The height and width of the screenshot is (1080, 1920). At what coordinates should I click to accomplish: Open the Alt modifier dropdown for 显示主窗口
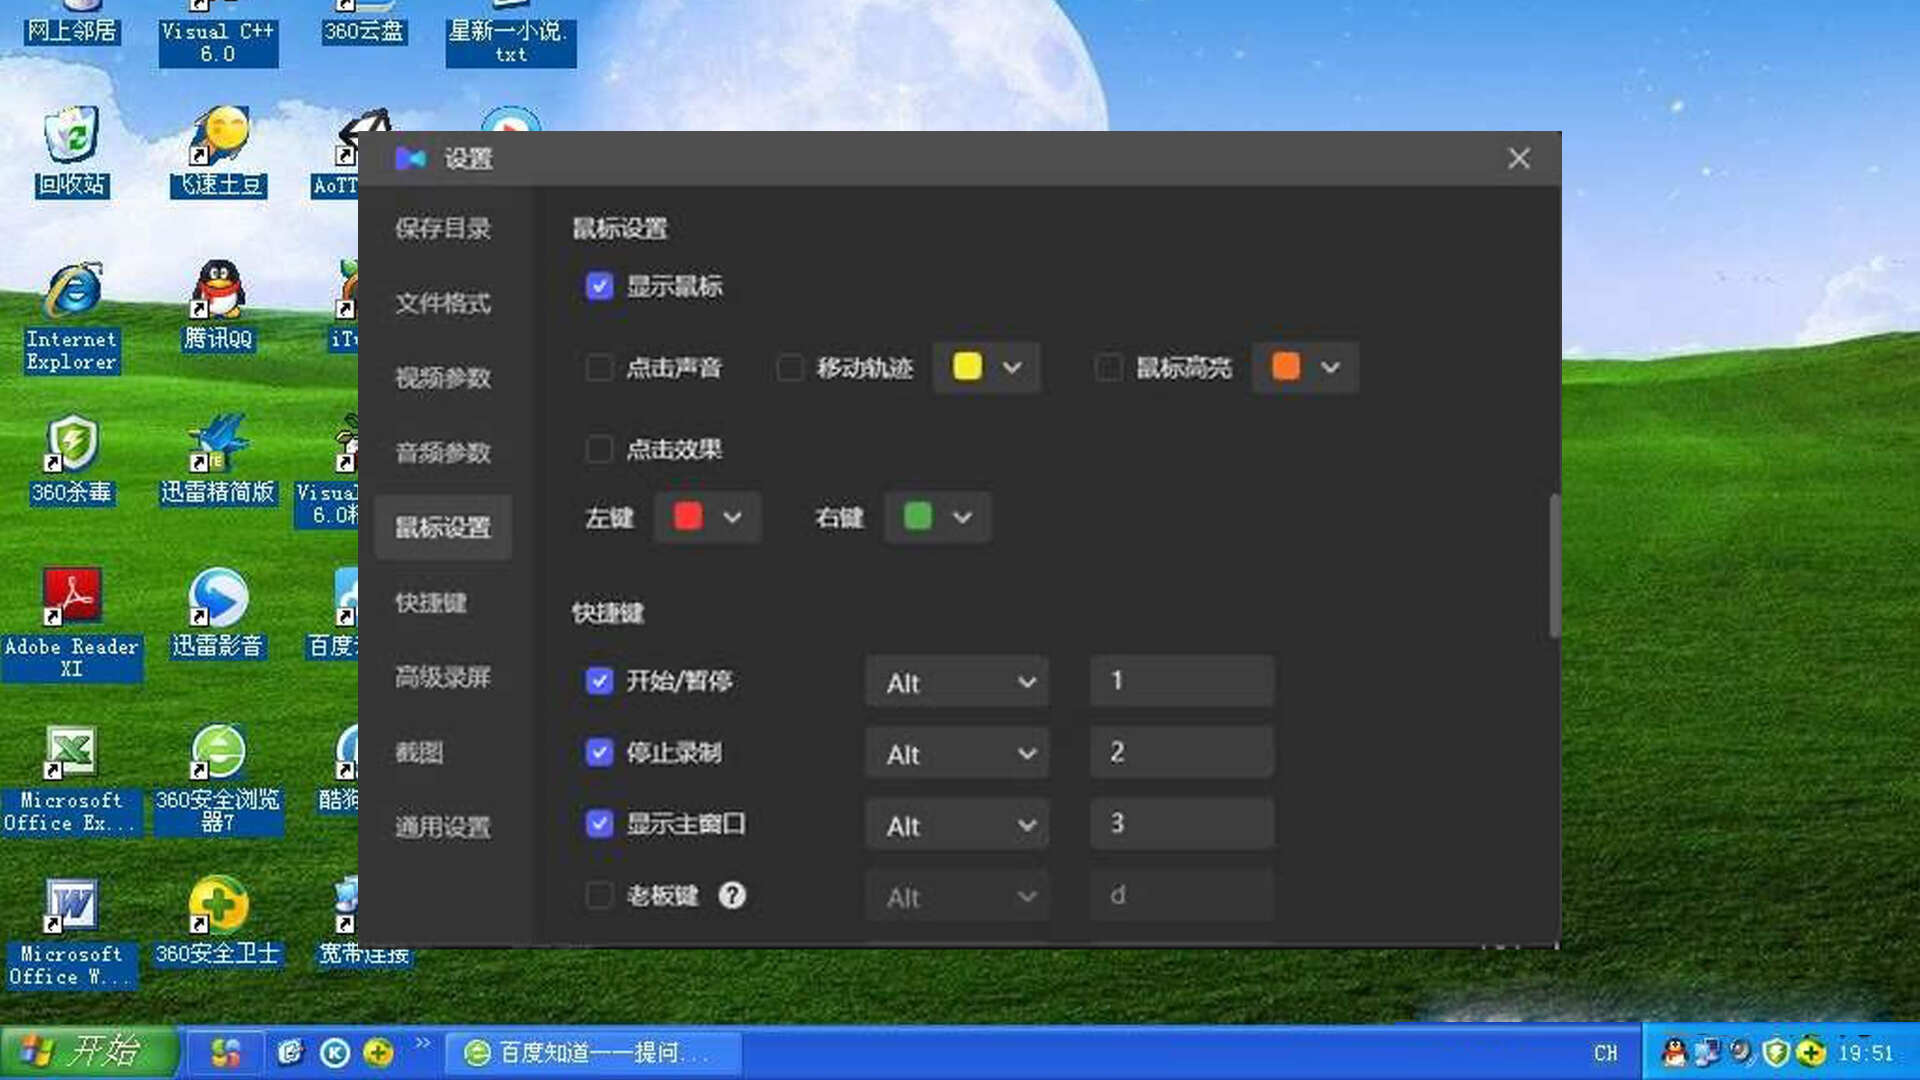(x=957, y=825)
